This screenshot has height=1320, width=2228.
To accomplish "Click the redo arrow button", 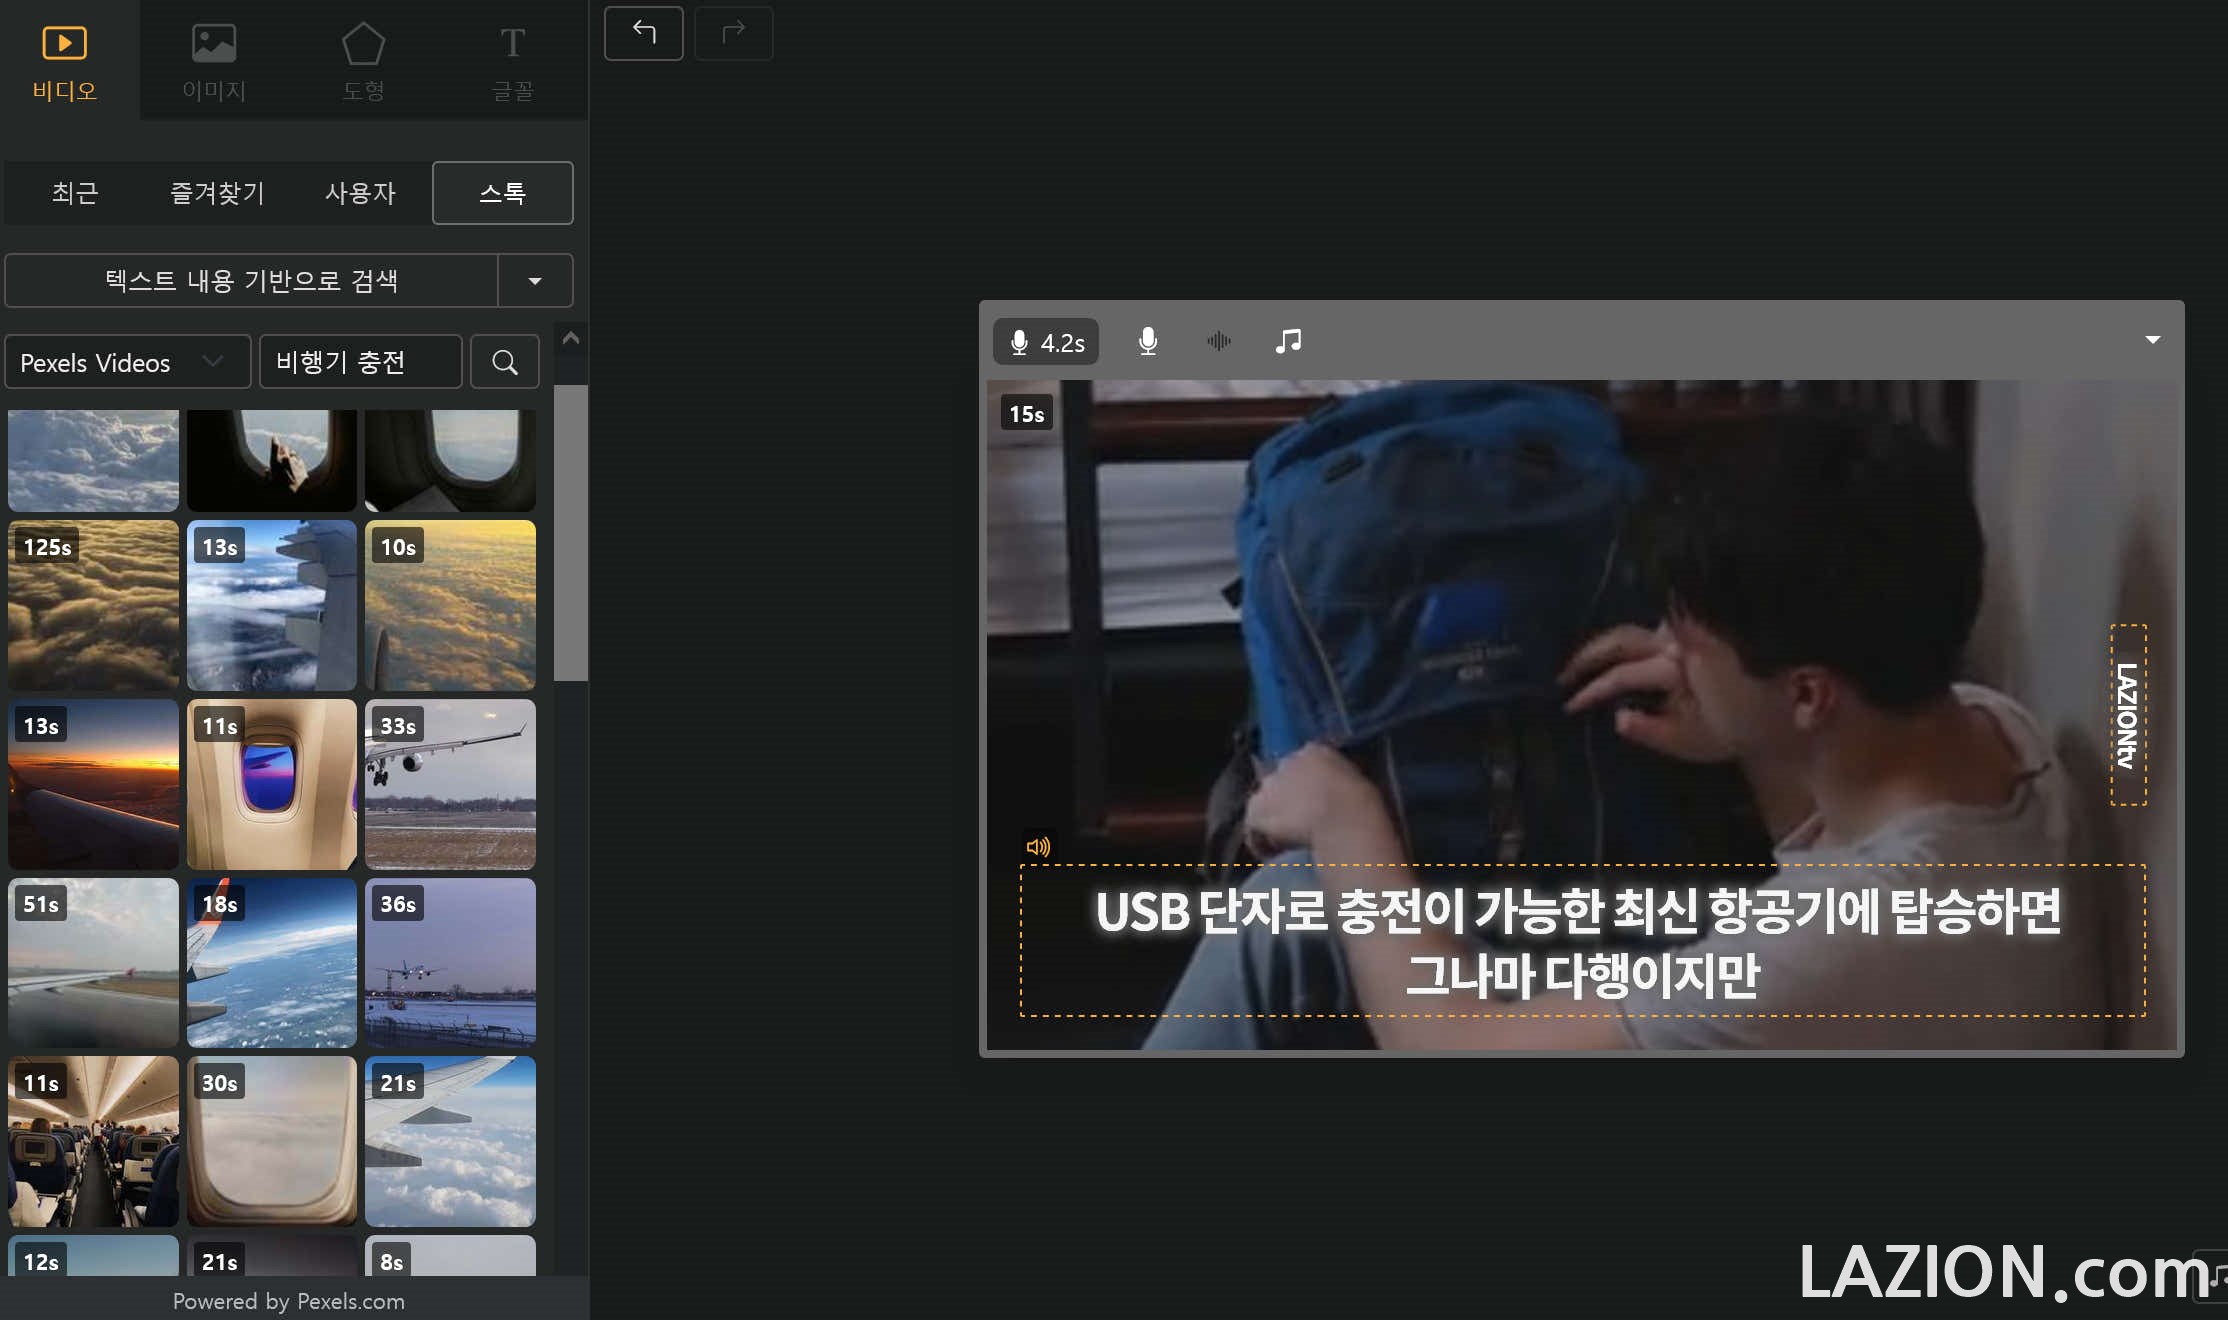I will click(x=733, y=33).
